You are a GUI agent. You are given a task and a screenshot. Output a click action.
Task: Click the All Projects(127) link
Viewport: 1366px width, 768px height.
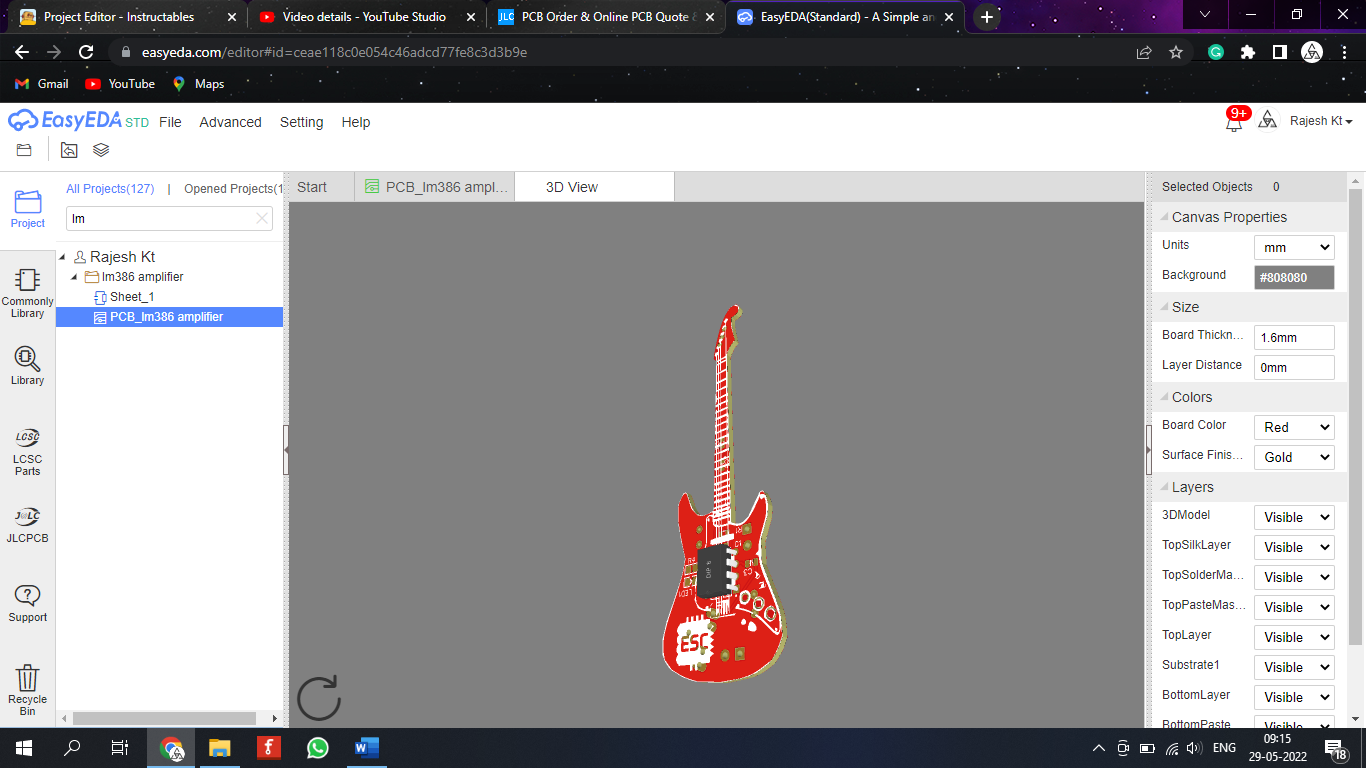(x=110, y=189)
